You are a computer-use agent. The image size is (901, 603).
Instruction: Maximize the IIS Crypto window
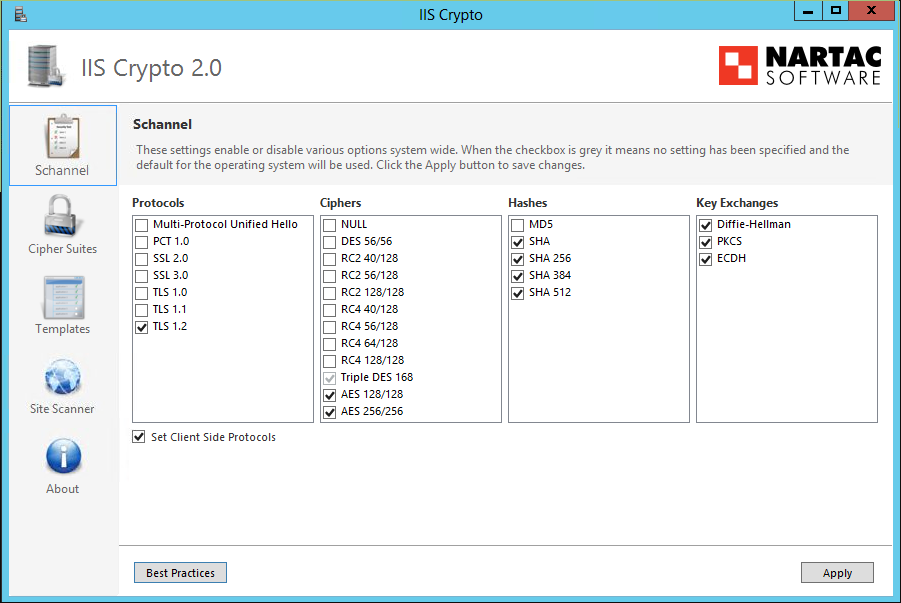(835, 10)
